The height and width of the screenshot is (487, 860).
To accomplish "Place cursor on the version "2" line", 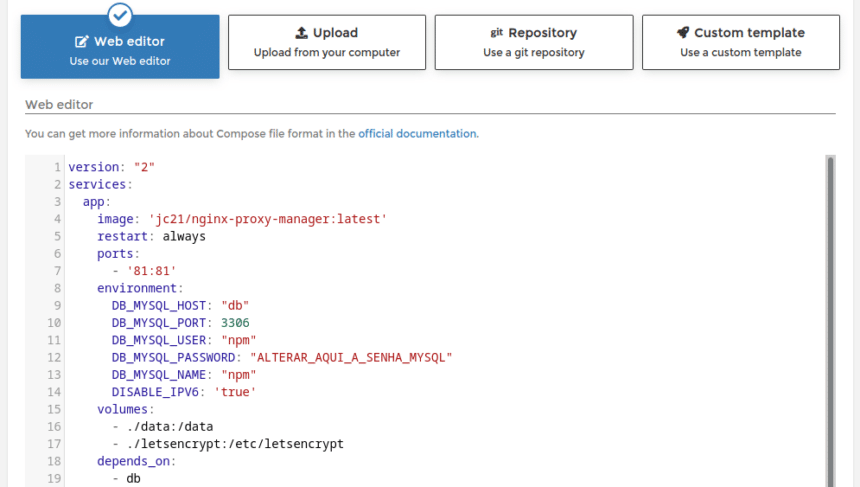I will [x=111, y=167].
